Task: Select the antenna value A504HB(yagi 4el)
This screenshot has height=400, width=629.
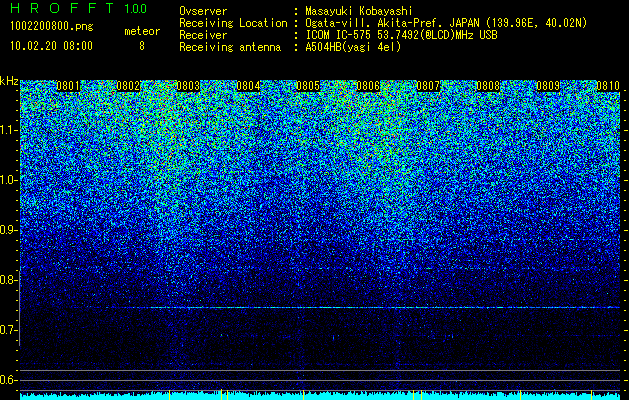Action: click(353, 47)
